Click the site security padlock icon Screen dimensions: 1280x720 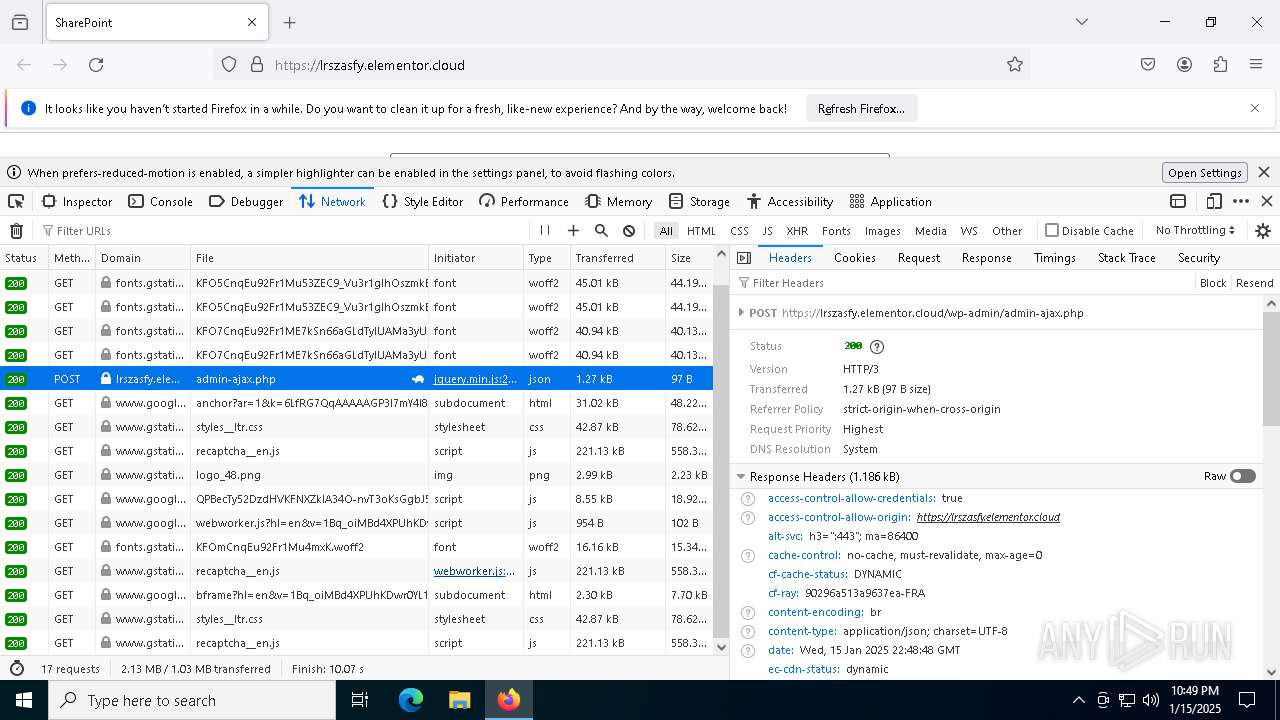click(x=257, y=65)
